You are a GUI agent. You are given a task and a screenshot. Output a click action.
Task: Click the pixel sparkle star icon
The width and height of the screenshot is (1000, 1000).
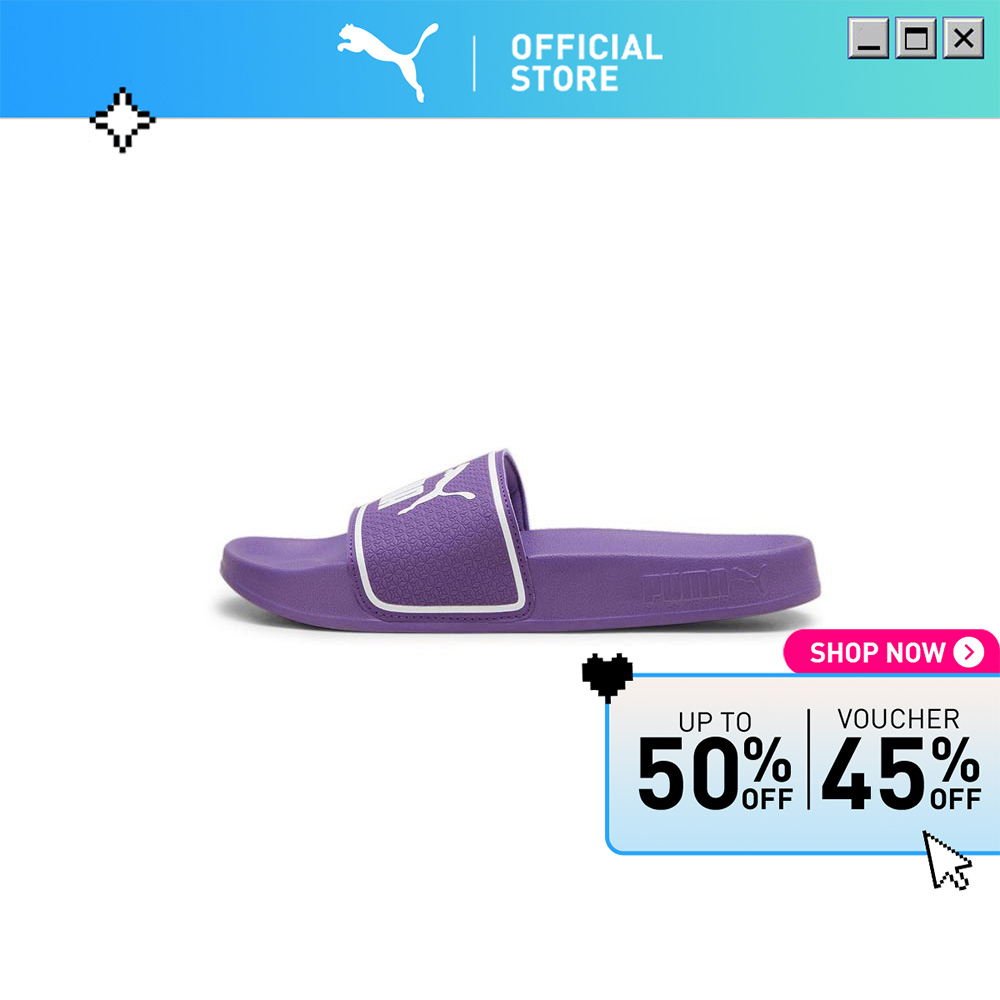click(x=122, y=120)
